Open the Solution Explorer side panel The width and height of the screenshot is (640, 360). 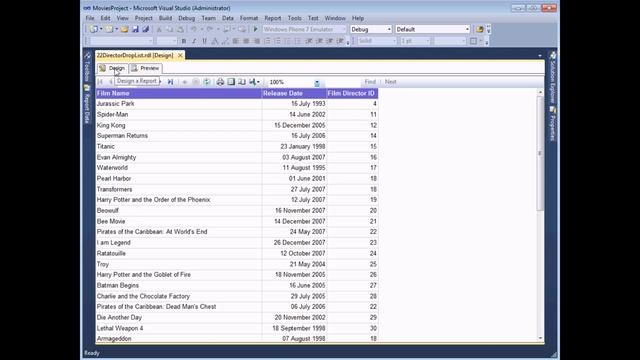(553, 78)
